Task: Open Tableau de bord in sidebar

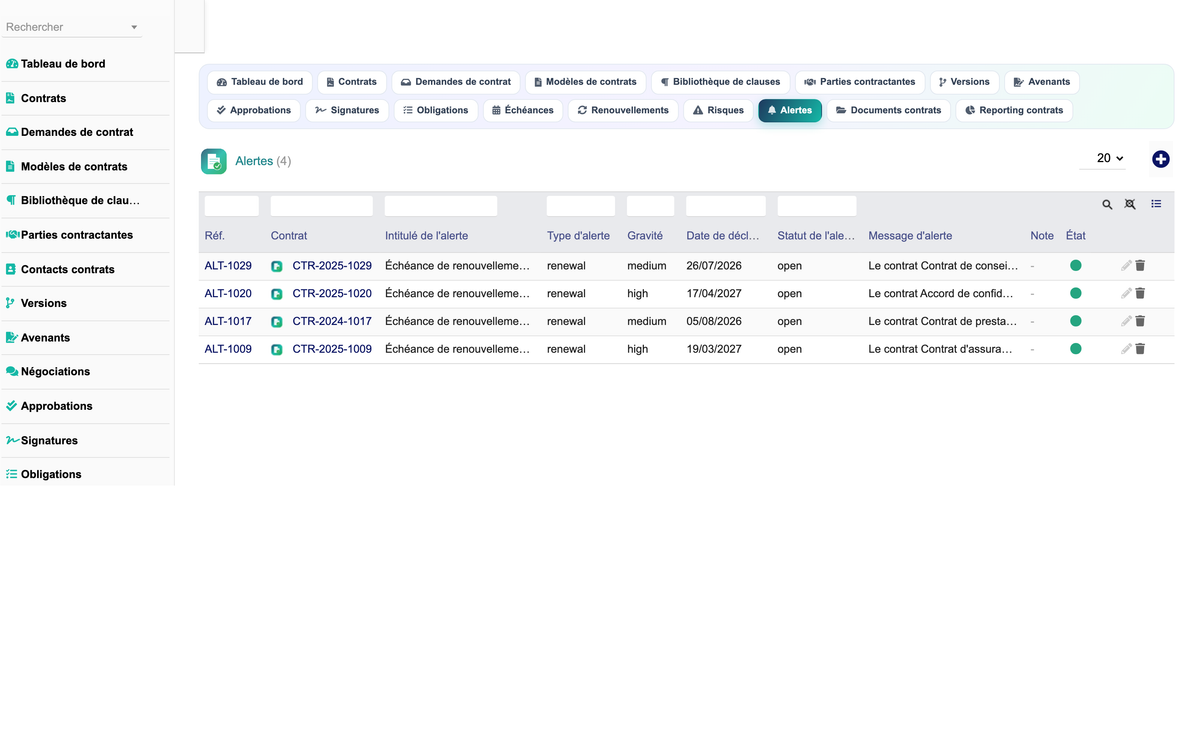Action: pyautogui.click(x=87, y=64)
